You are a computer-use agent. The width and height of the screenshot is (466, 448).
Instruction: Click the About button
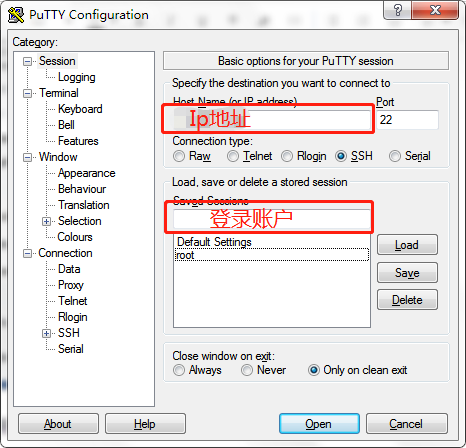tap(58, 424)
